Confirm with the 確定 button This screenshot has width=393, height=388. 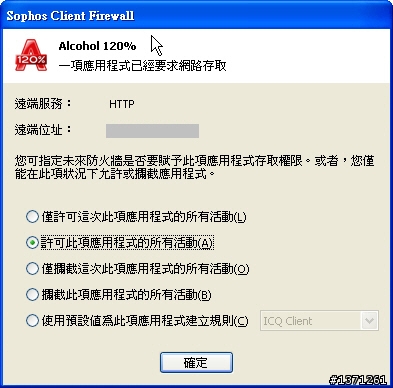click(196, 362)
